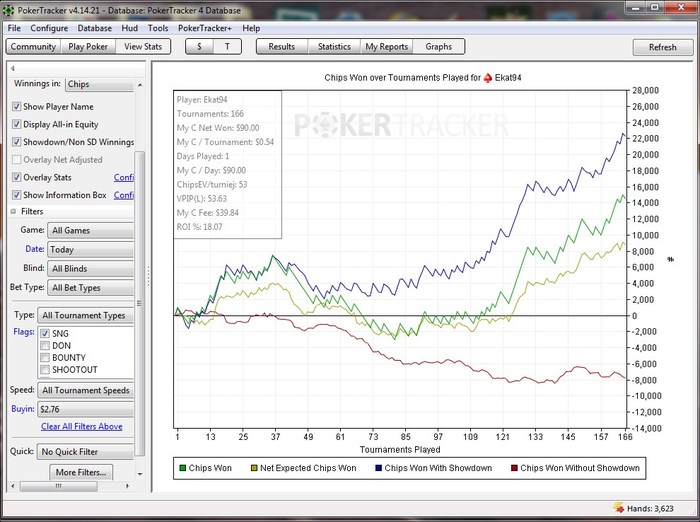Open the Configure menu
Viewport: 700px width, 522px height.
coord(49,28)
